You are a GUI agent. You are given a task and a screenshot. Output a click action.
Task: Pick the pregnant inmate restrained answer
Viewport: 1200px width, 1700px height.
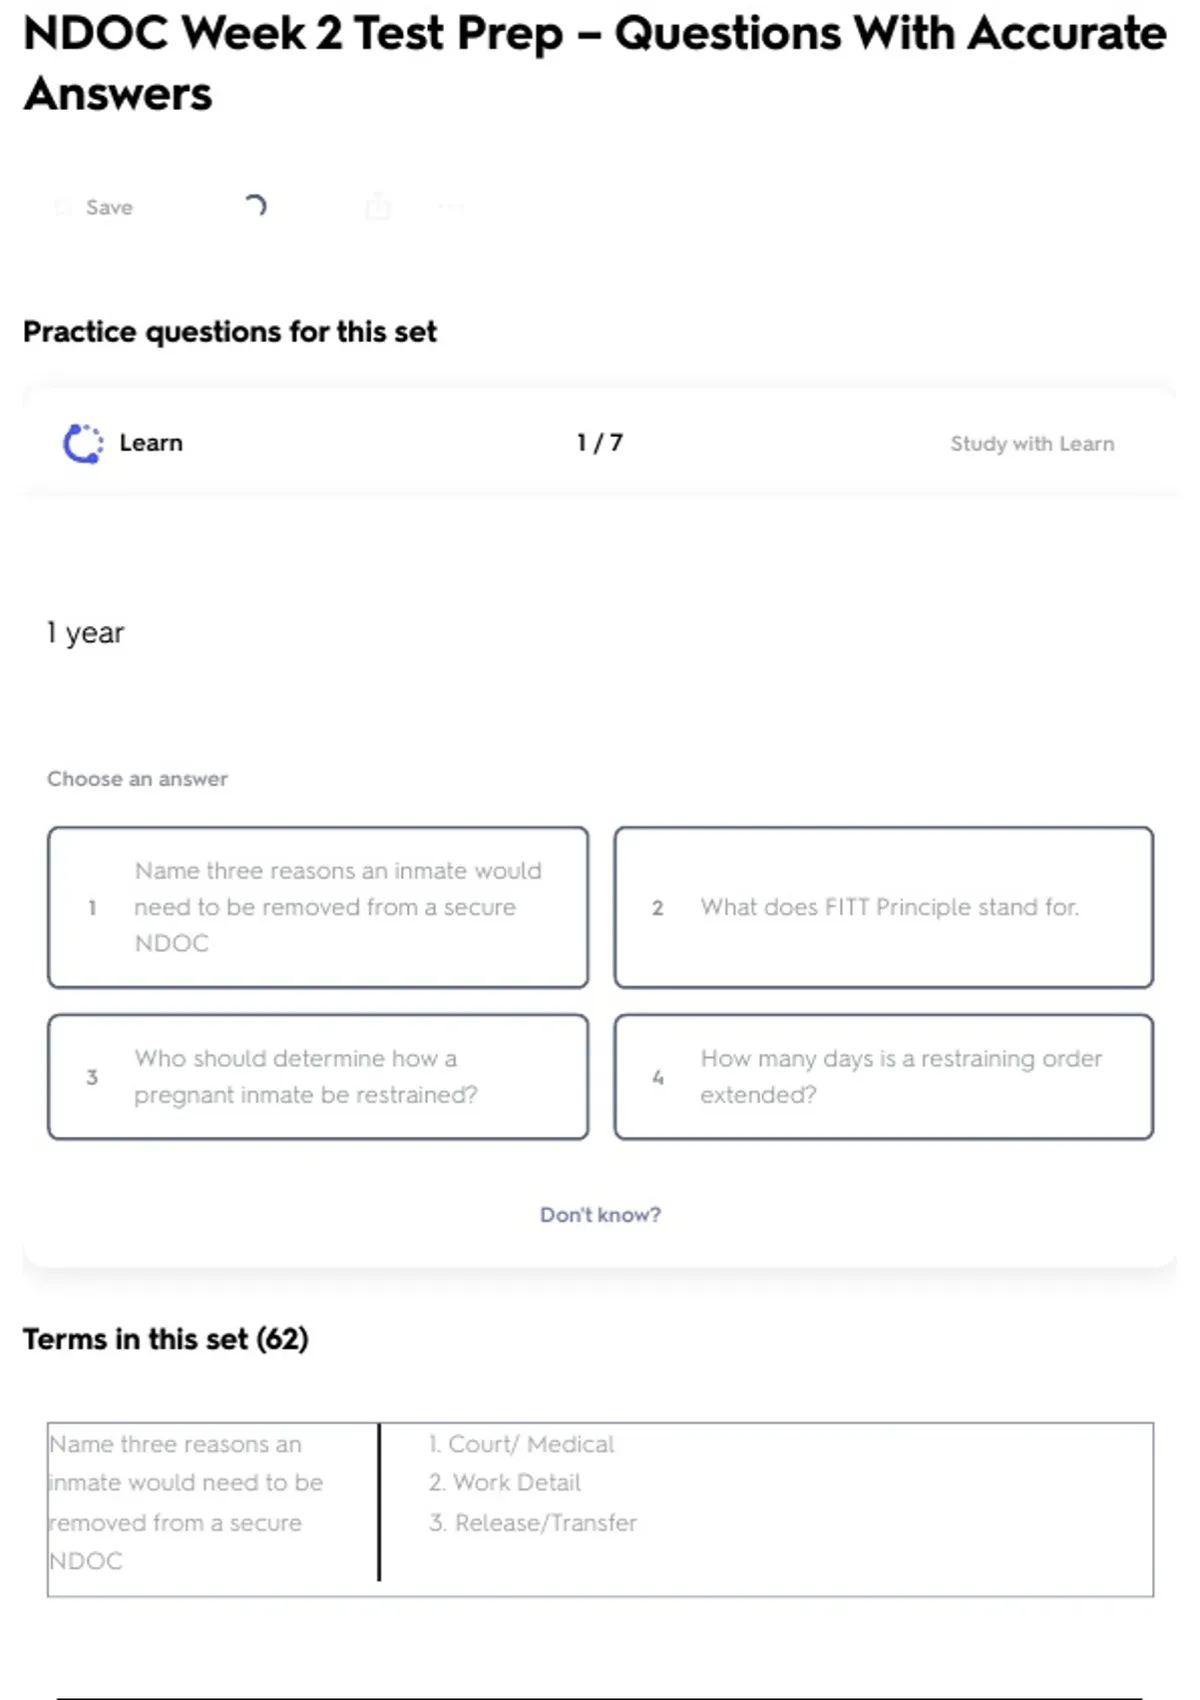point(318,1077)
